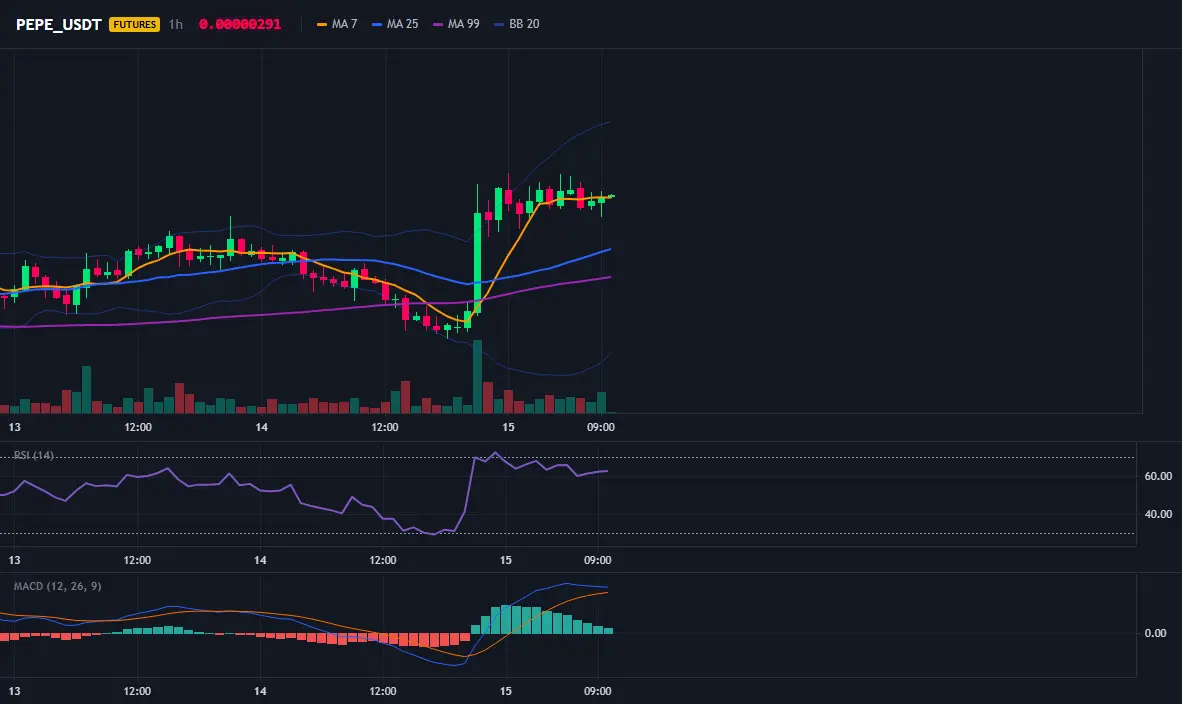This screenshot has height=704, width=1182.
Task: Click the blue MA 25 color dash in the legend
Action: coord(377,25)
